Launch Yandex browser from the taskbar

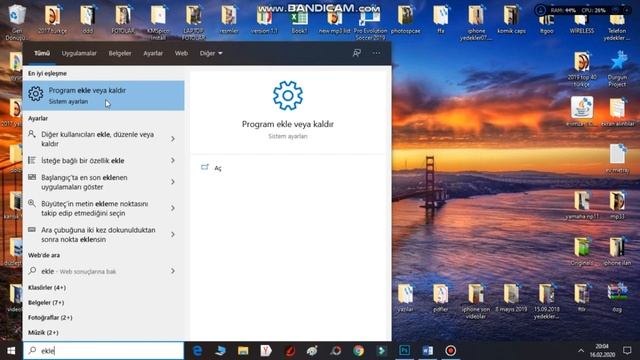[266, 351]
